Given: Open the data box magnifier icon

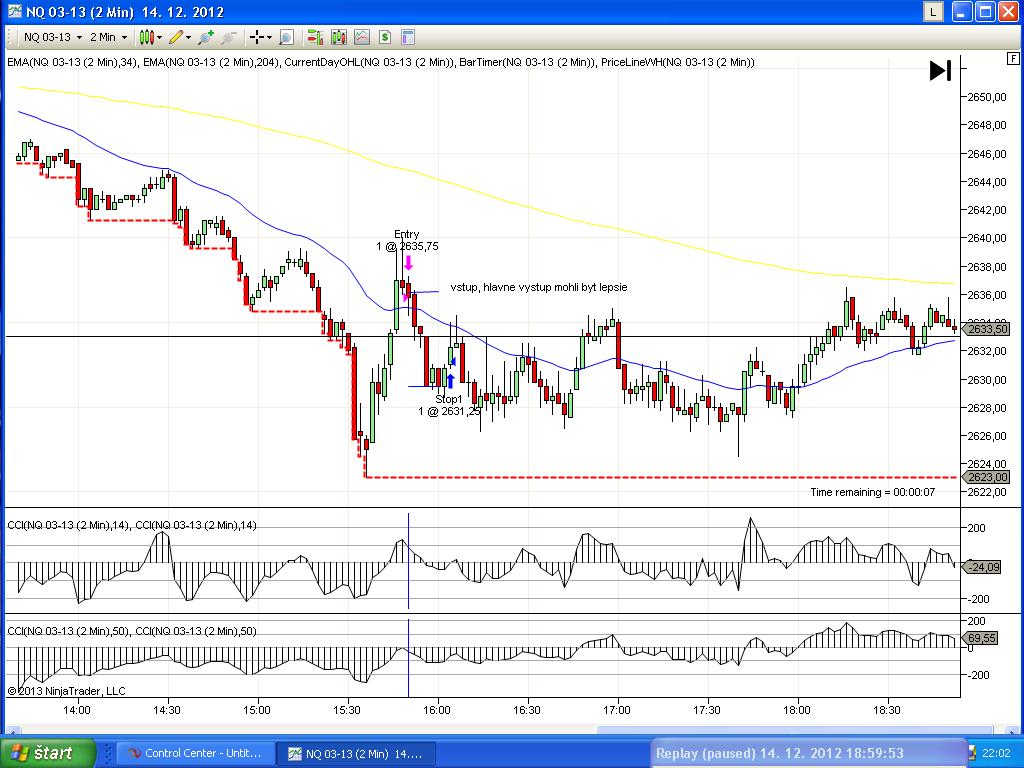Looking at the screenshot, I should [286, 37].
